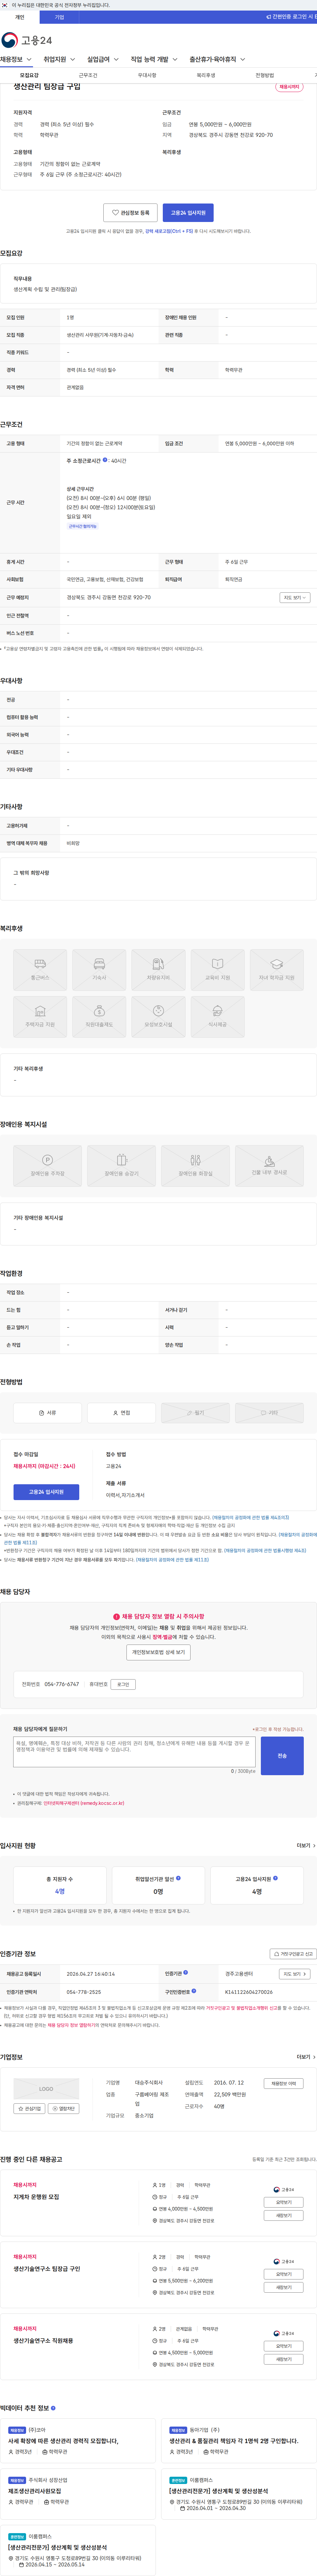Click info icon beside 고용24 입사지원 count
Viewport: 317px width, 2576px height.
(x=275, y=1878)
